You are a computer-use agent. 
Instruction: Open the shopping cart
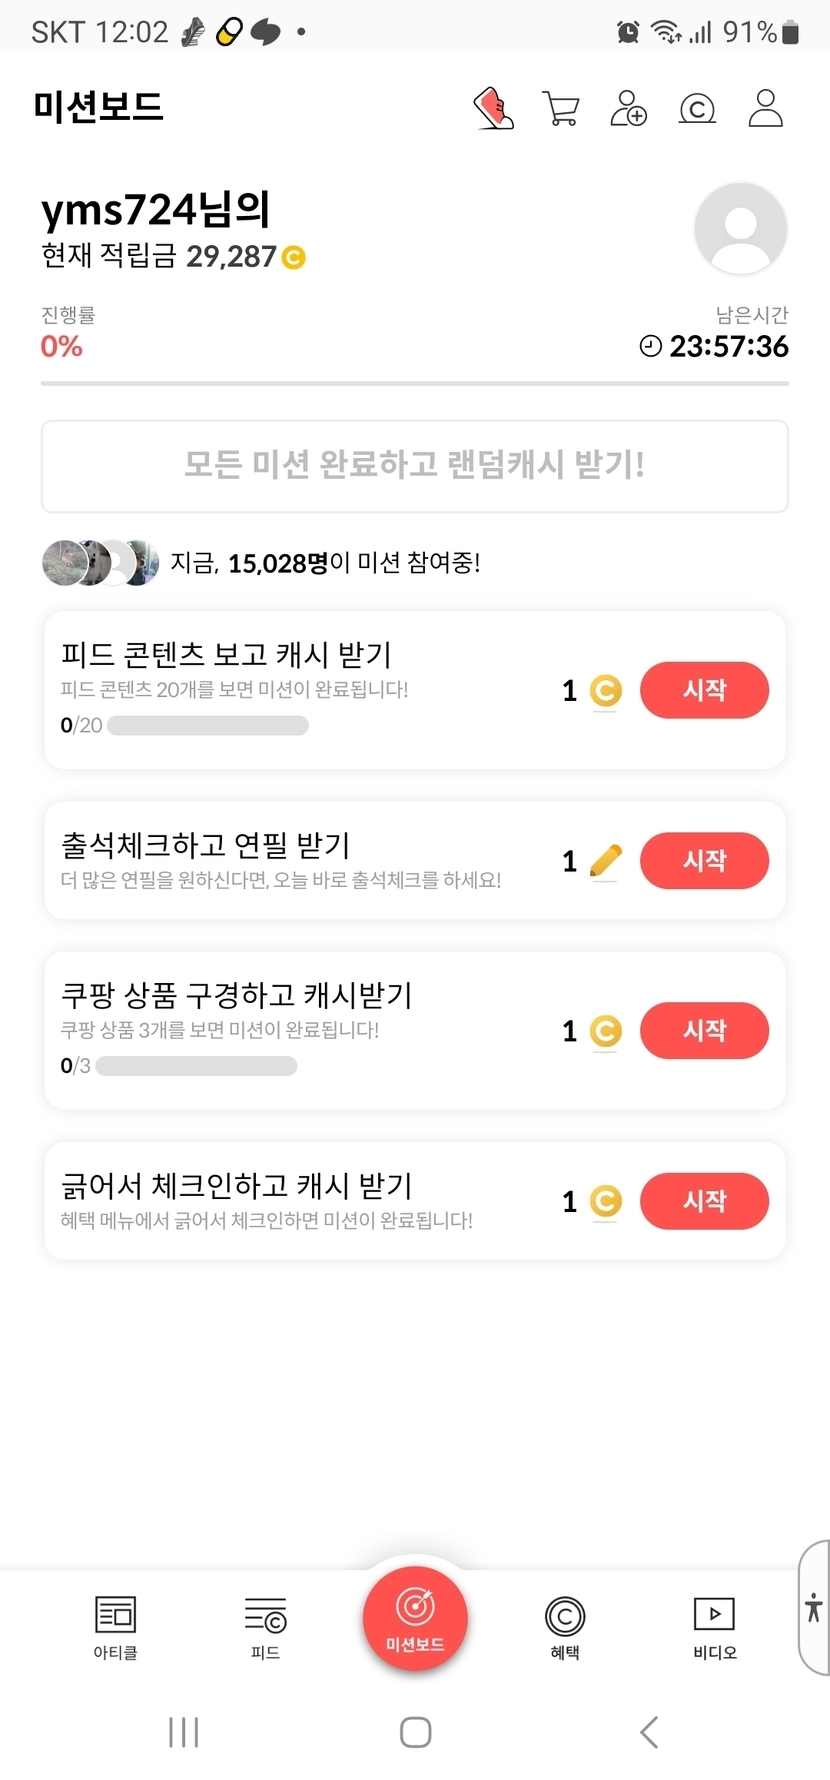point(561,109)
